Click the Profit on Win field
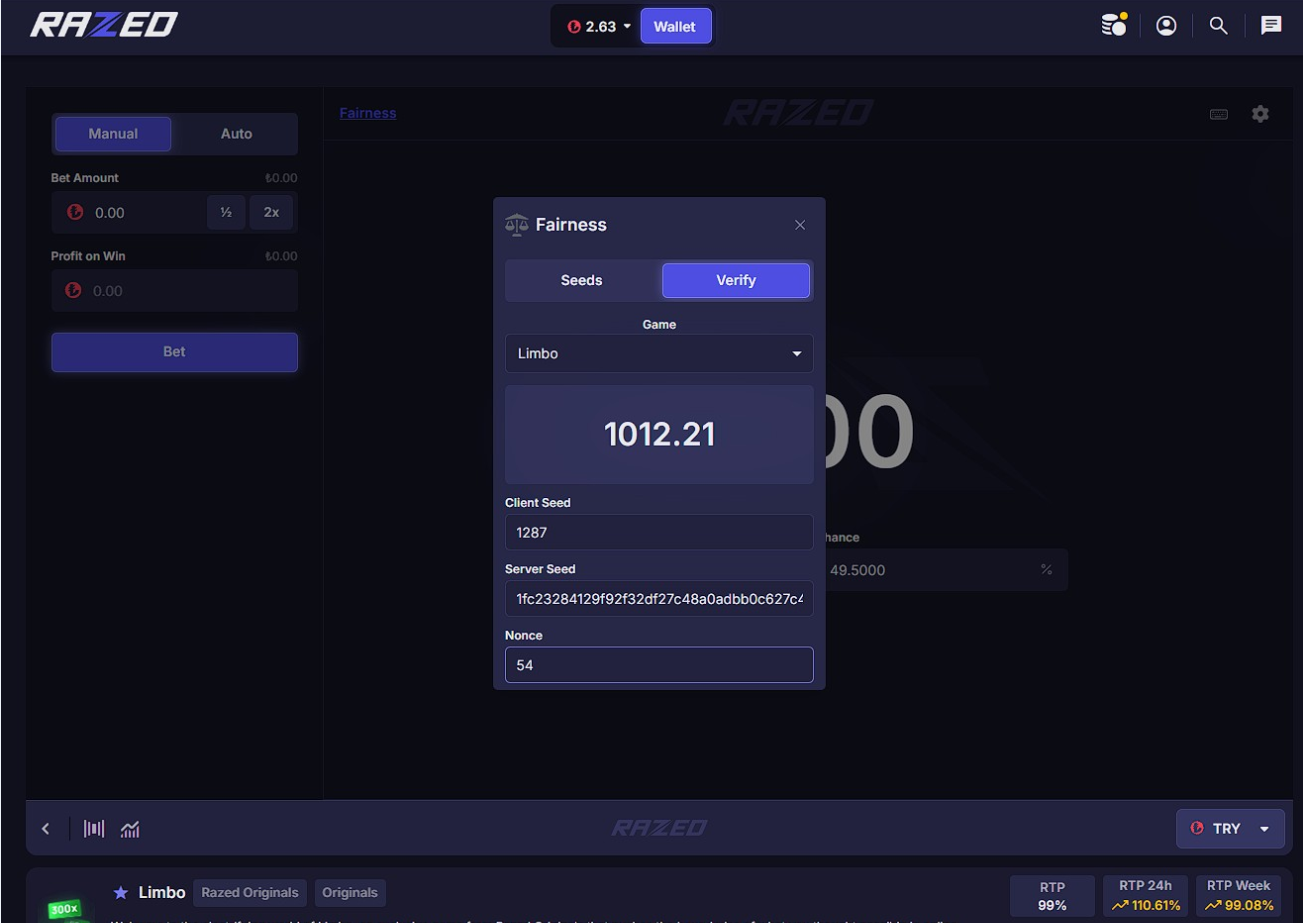 174,291
